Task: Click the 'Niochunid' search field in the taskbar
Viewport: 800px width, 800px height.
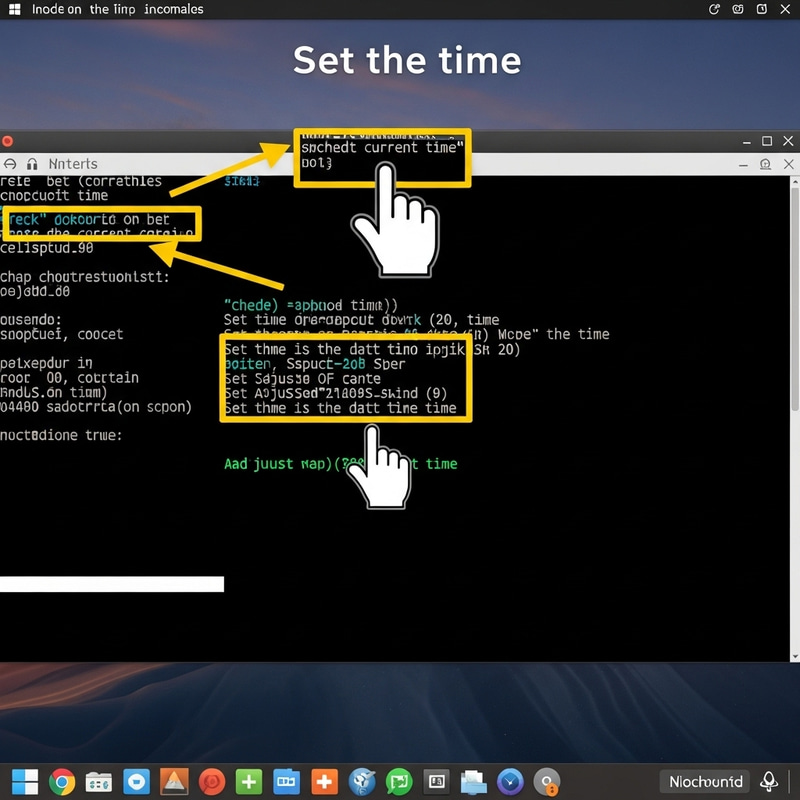Action: click(706, 781)
